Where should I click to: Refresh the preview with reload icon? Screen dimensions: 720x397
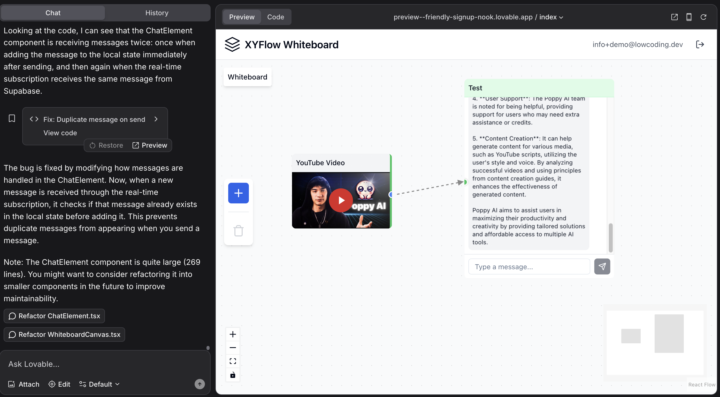(x=703, y=17)
